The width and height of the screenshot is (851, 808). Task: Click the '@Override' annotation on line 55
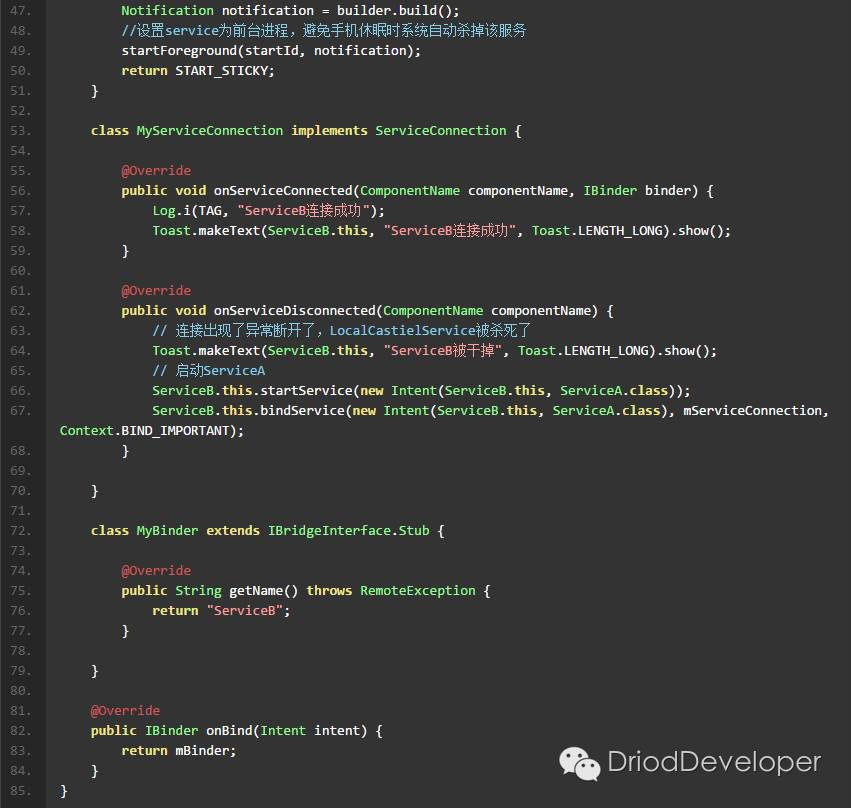[156, 171]
